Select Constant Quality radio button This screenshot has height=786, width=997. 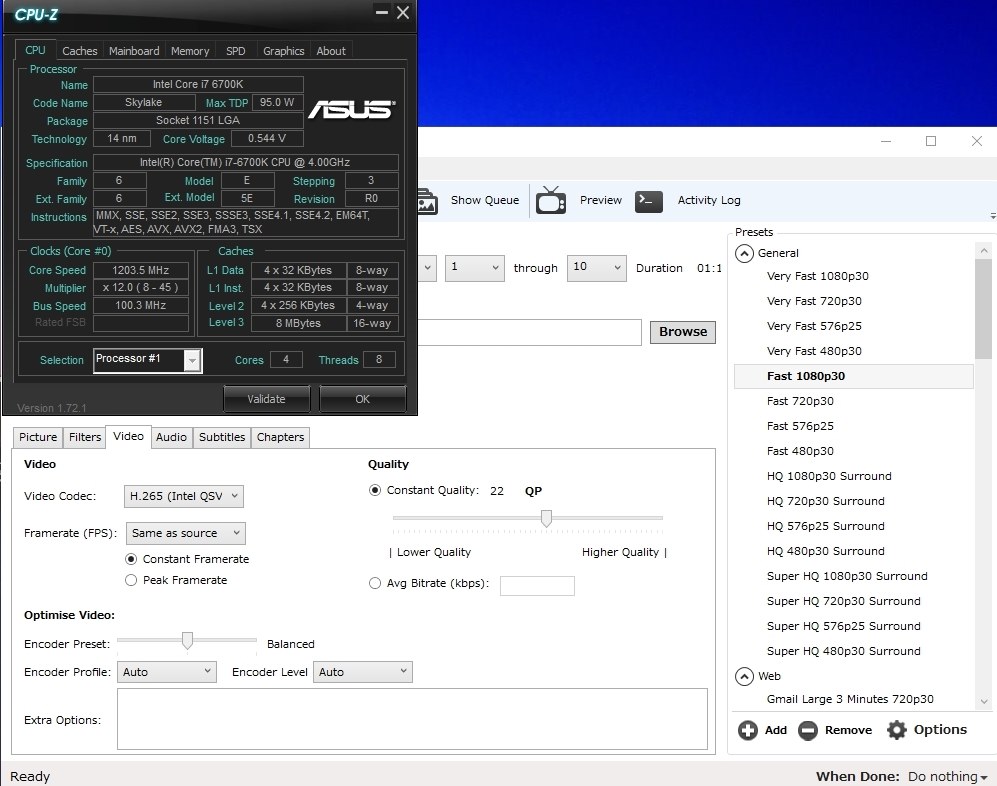click(x=375, y=490)
